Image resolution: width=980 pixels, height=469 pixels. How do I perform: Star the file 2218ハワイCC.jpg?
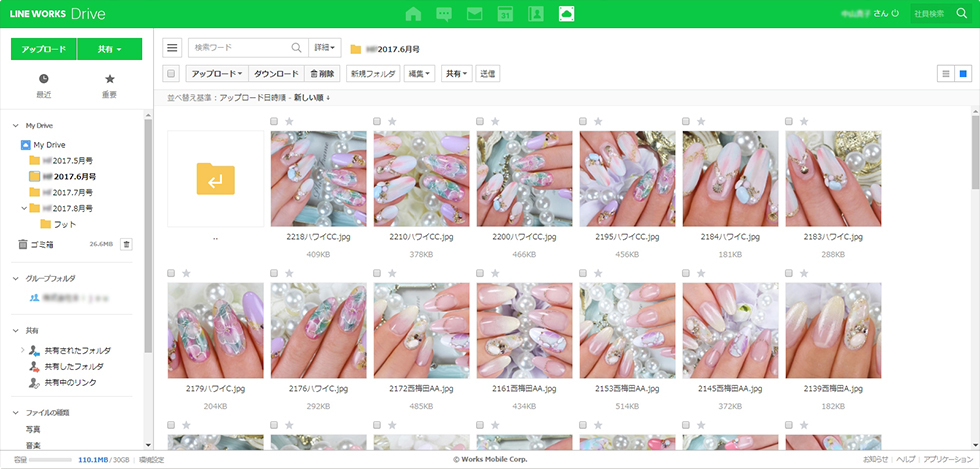[289, 121]
